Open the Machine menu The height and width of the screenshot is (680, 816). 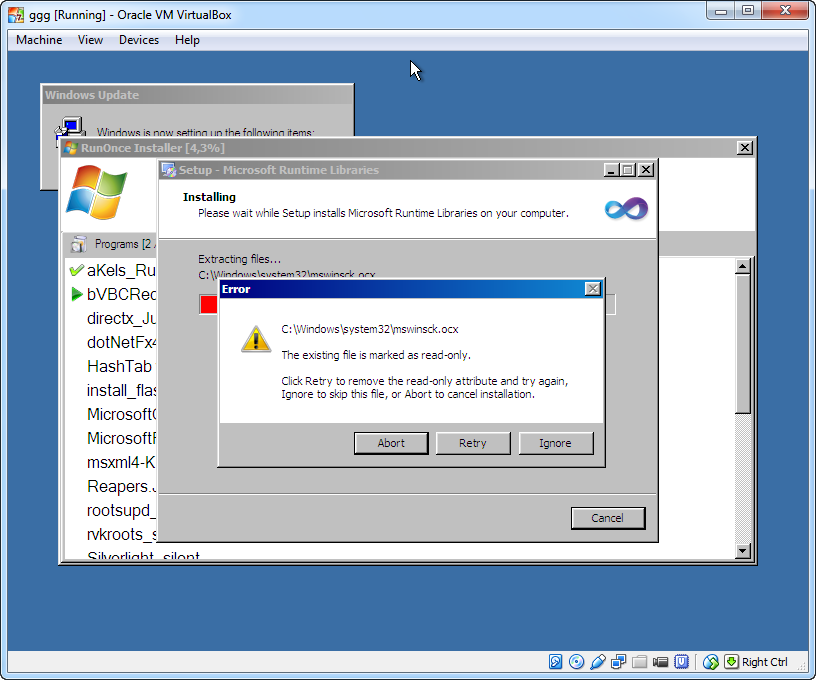tap(39, 40)
